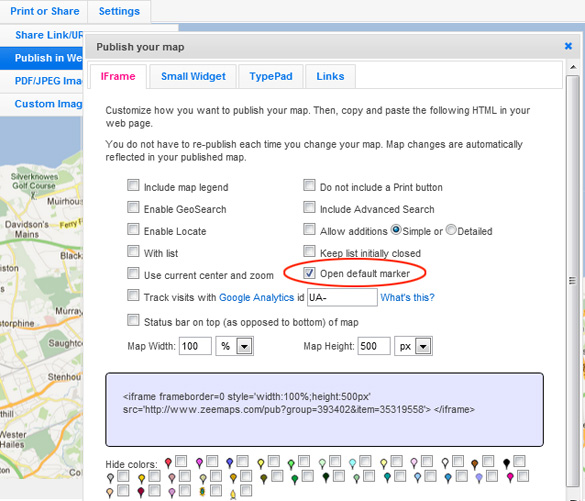Enable Include map legend checkbox

point(133,185)
